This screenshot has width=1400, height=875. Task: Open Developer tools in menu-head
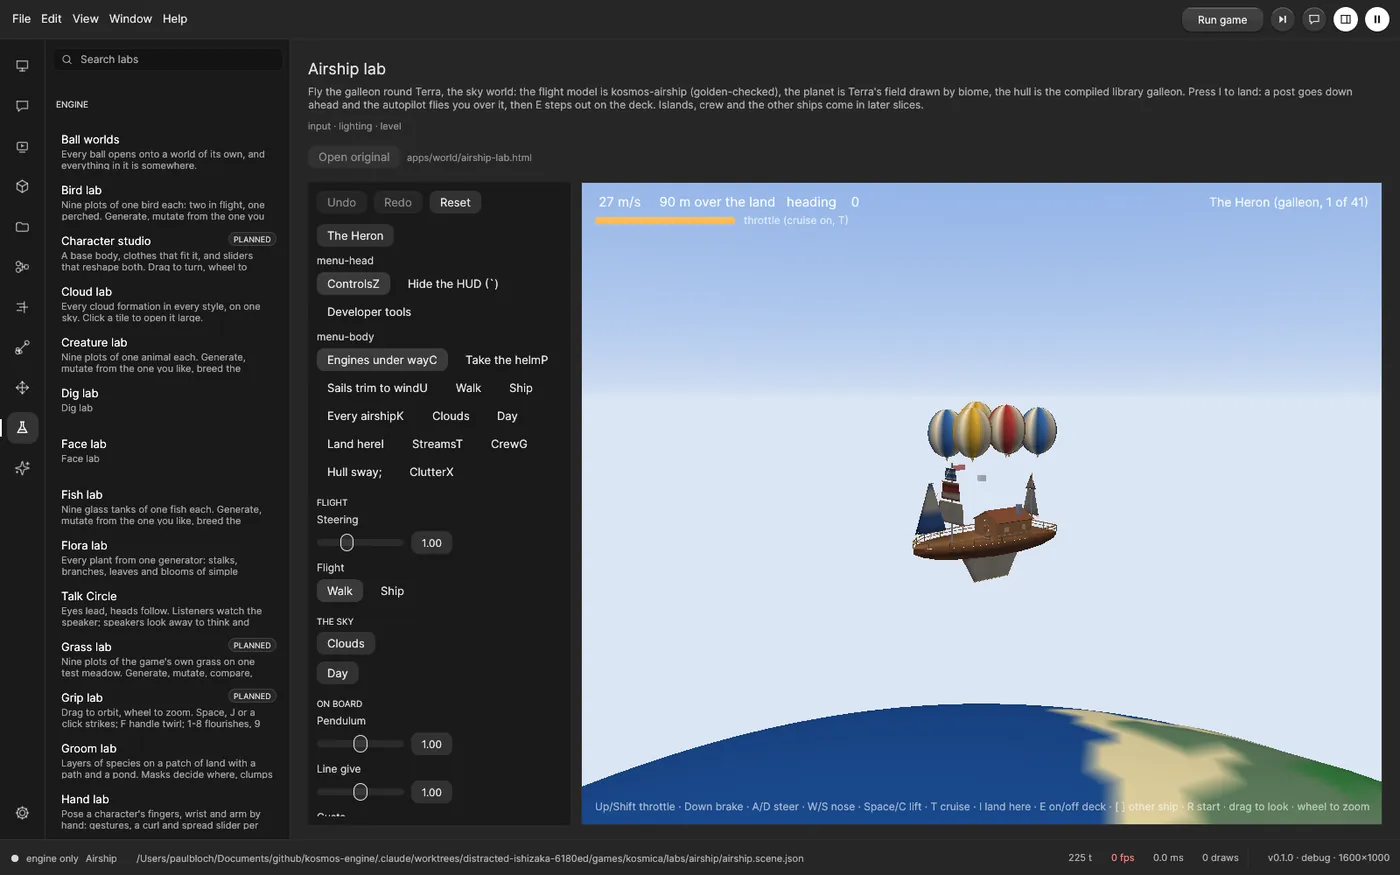(x=369, y=312)
